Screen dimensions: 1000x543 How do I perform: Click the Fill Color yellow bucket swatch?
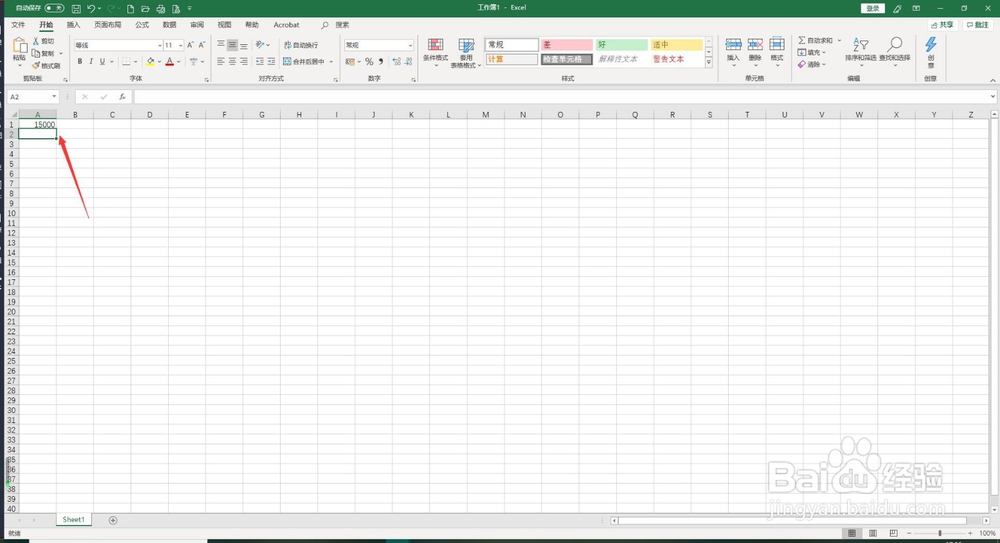(x=151, y=62)
